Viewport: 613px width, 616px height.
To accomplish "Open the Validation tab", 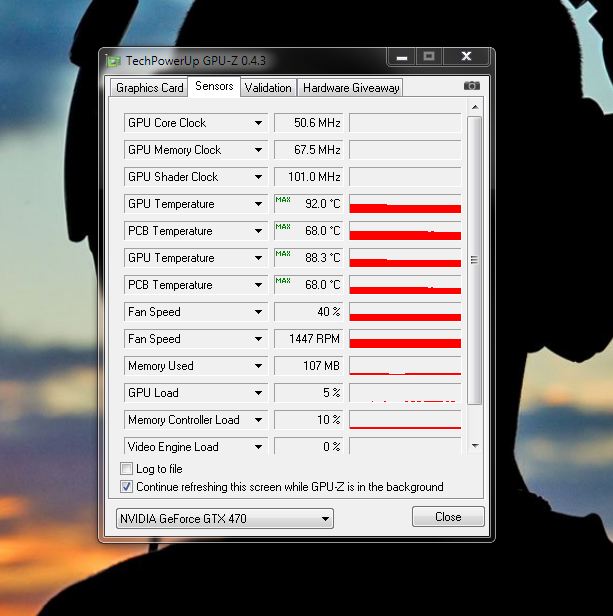I will [x=268, y=88].
